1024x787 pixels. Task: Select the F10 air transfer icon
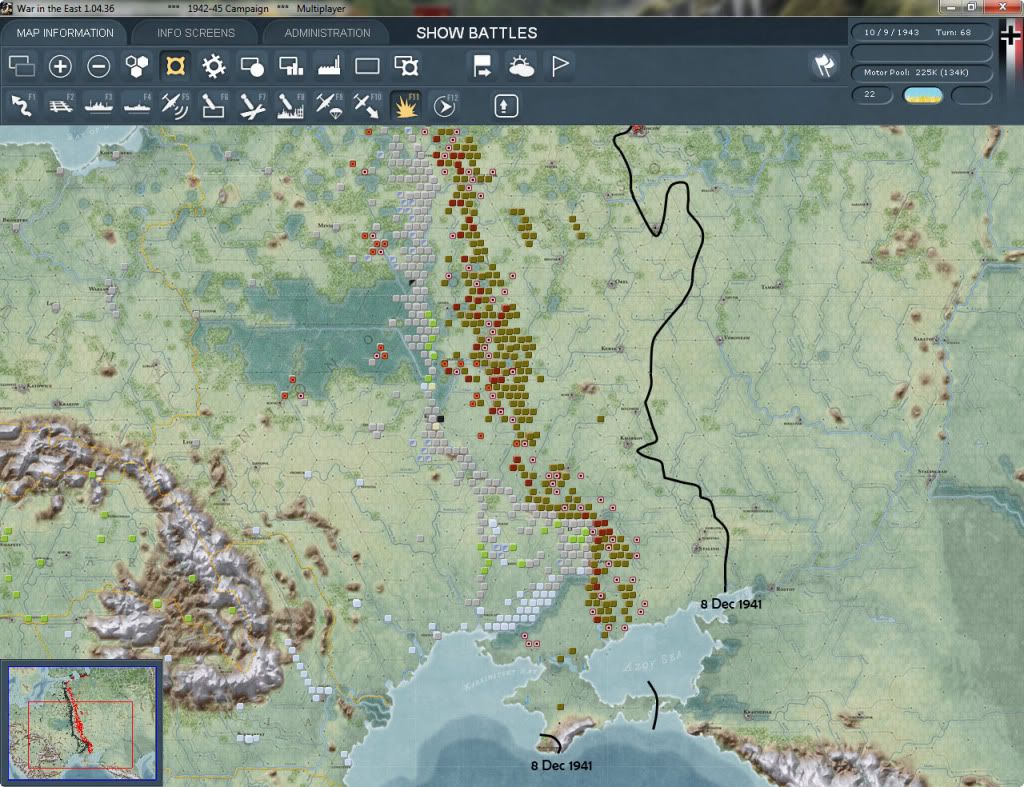coord(367,106)
